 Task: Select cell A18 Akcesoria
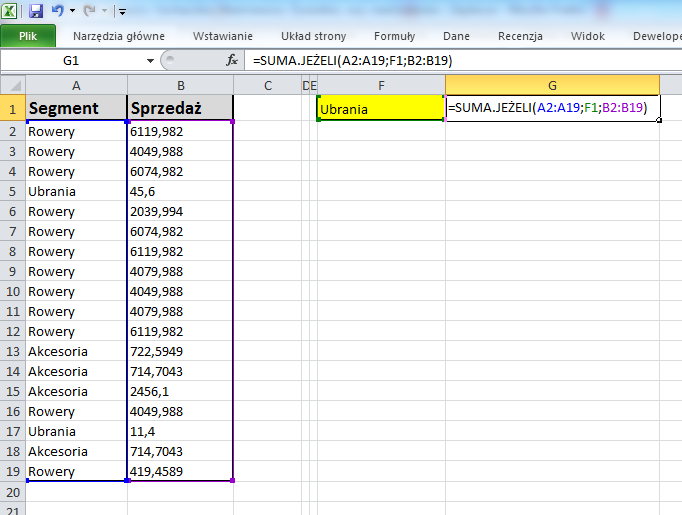(x=76, y=451)
